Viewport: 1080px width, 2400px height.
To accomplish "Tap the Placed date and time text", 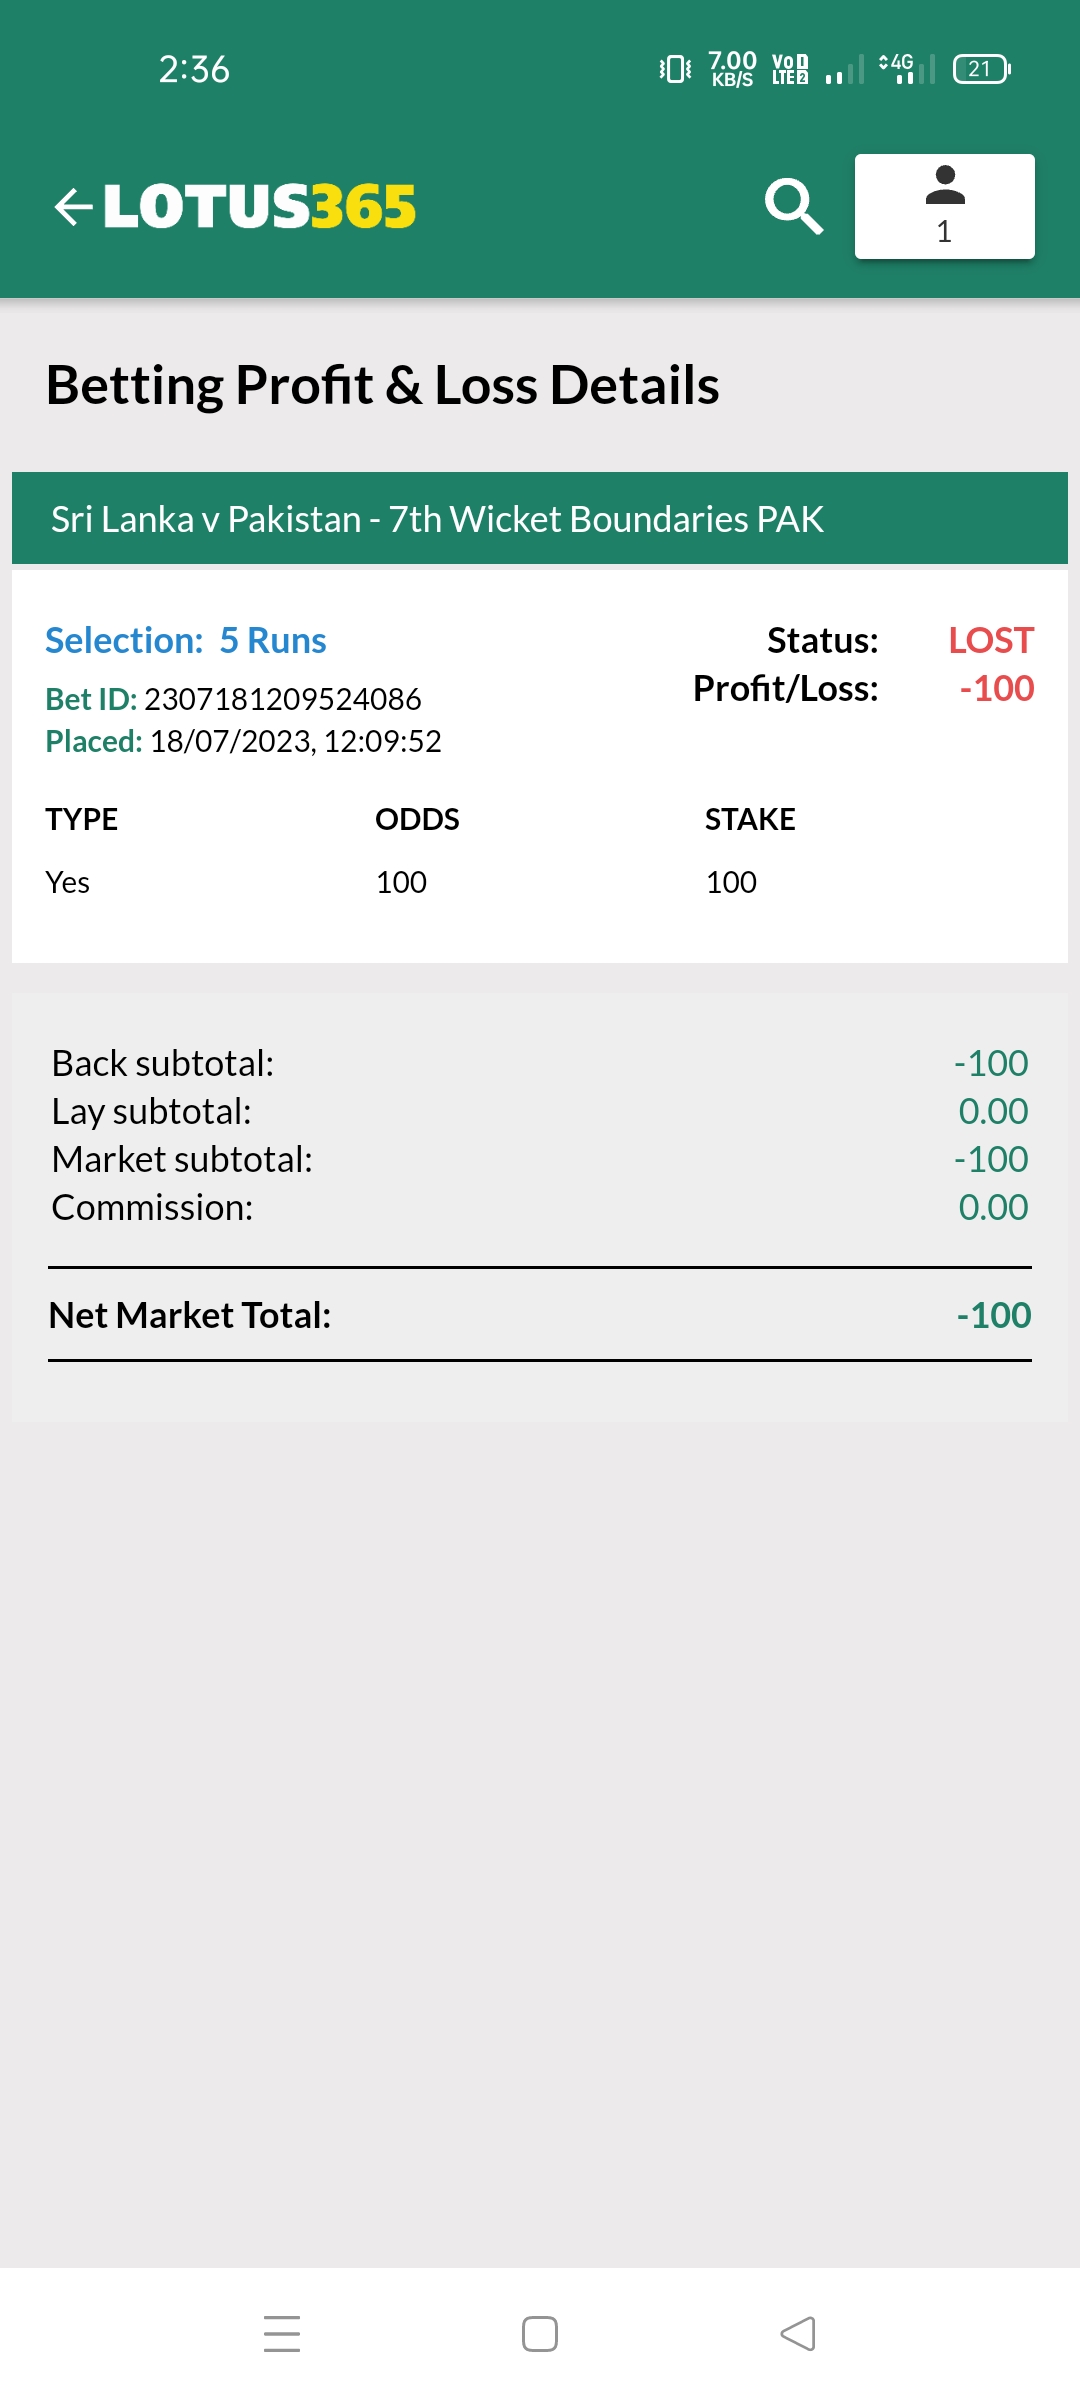I will pyautogui.click(x=295, y=741).
